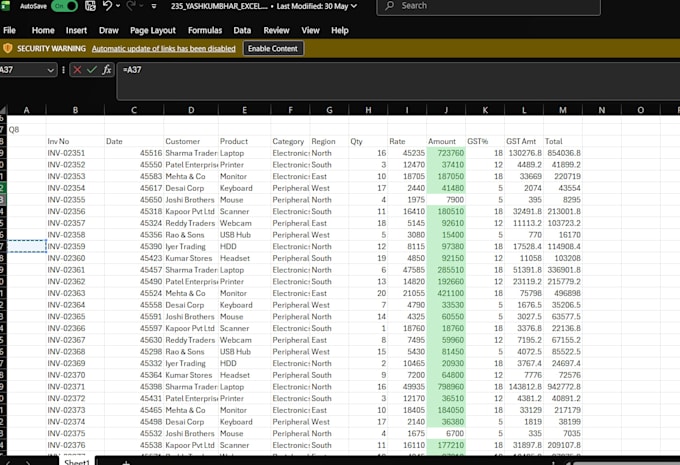This screenshot has width=680, height=465.
Task: Select column C header
Action: click(x=134, y=110)
